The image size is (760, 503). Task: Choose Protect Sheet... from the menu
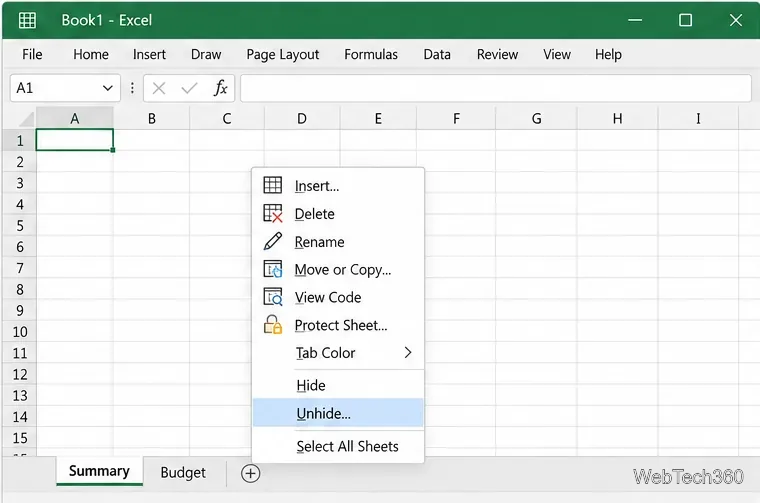click(338, 325)
